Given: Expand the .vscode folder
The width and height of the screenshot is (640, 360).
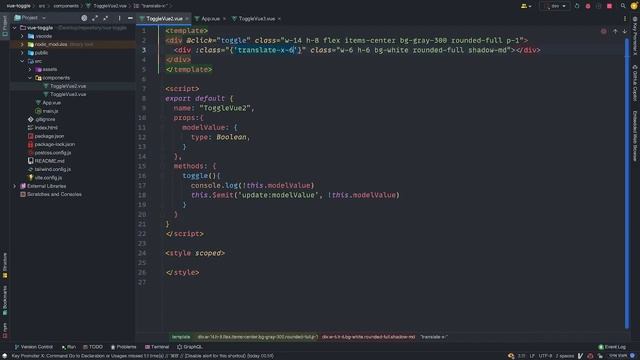Looking at the screenshot, I should (22, 36).
